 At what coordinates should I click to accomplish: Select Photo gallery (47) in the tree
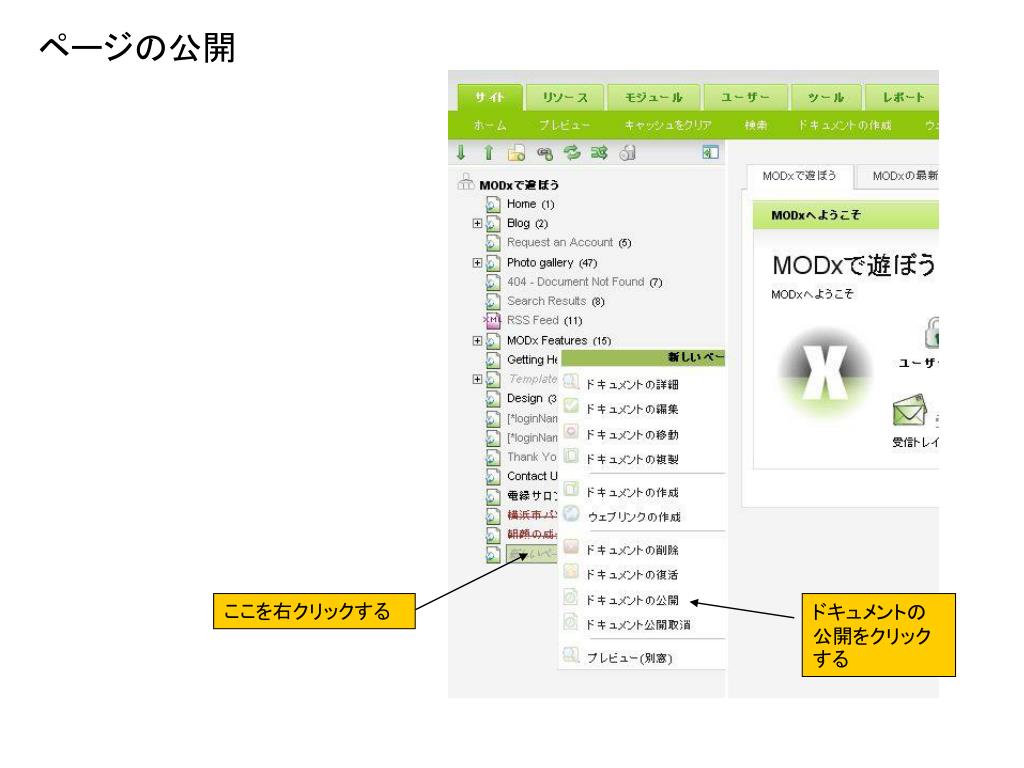pos(552,263)
